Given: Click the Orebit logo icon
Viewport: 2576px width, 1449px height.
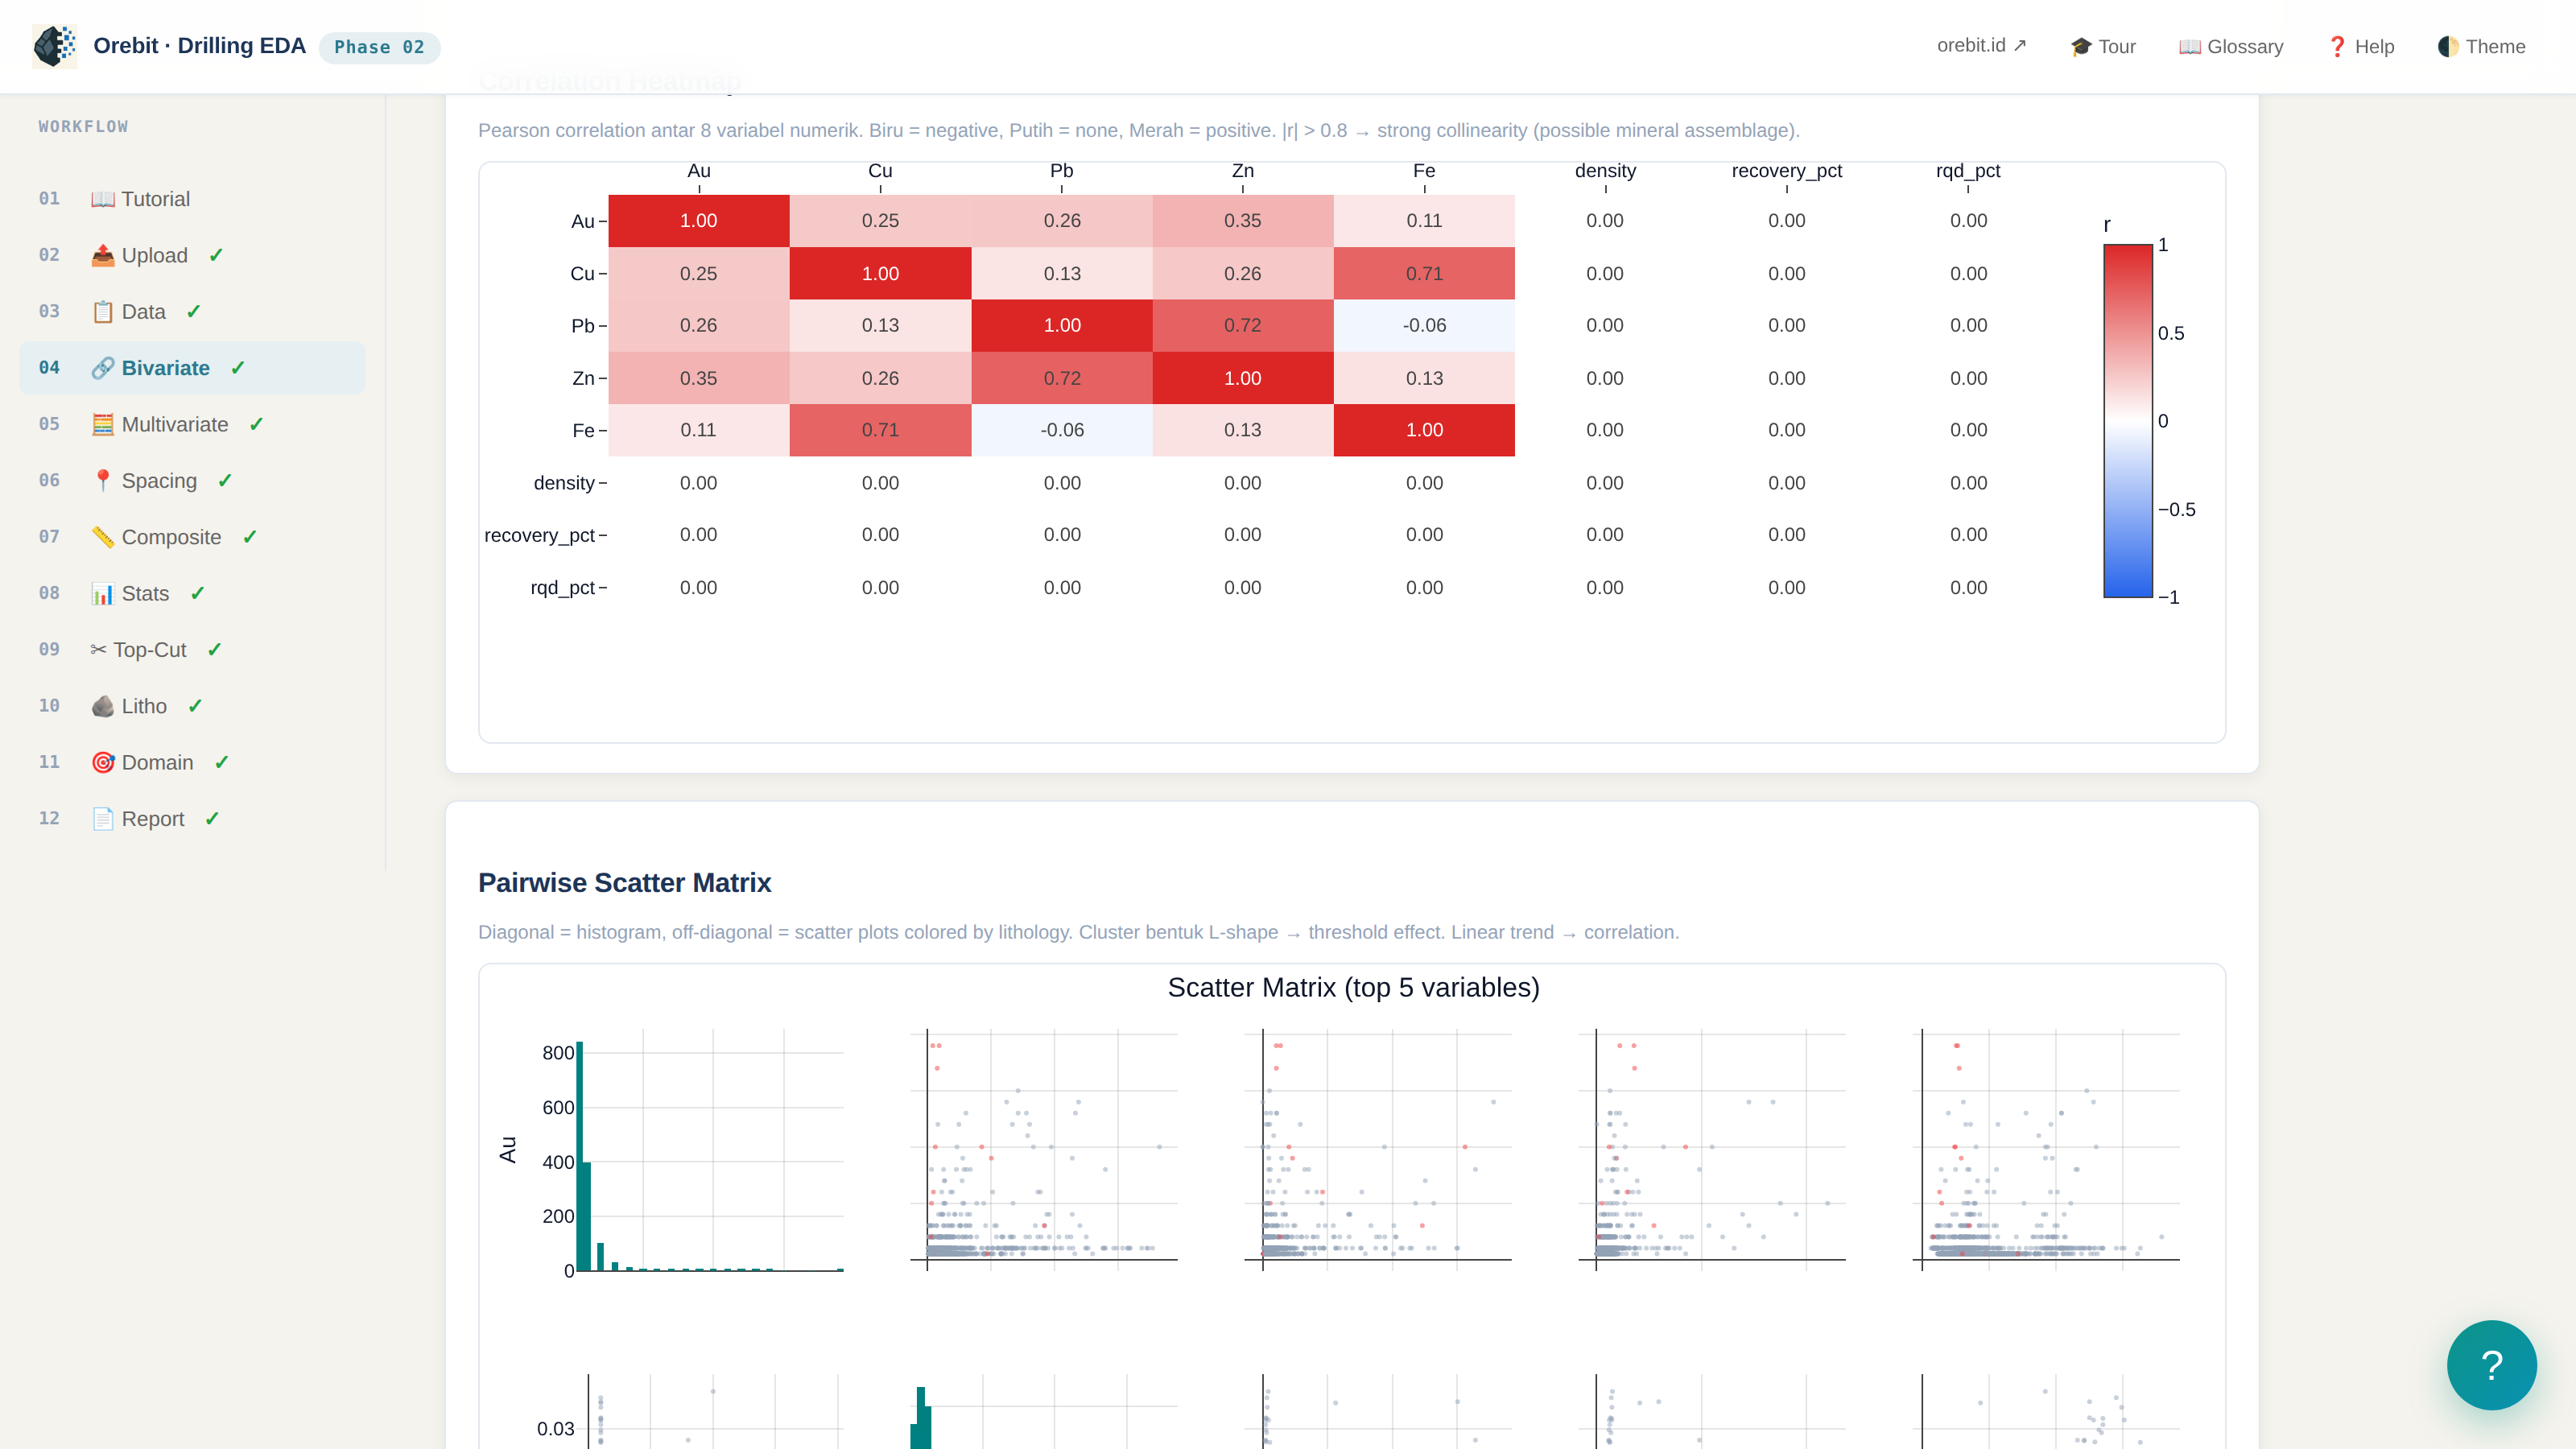Looking at the screenshot, I should tap(54, 46).
